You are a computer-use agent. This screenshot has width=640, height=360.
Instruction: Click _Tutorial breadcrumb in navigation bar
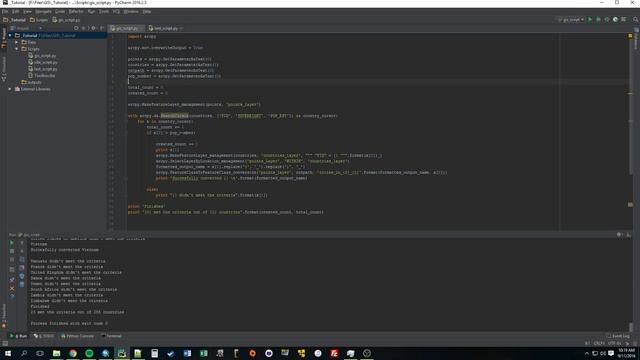[15, 20]
